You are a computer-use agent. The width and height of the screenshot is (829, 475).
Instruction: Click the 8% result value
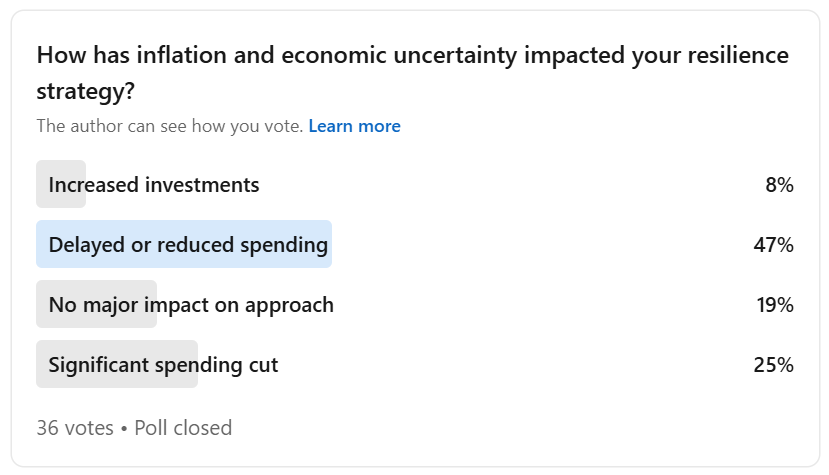pyautogui.click(x=779, y=185)
